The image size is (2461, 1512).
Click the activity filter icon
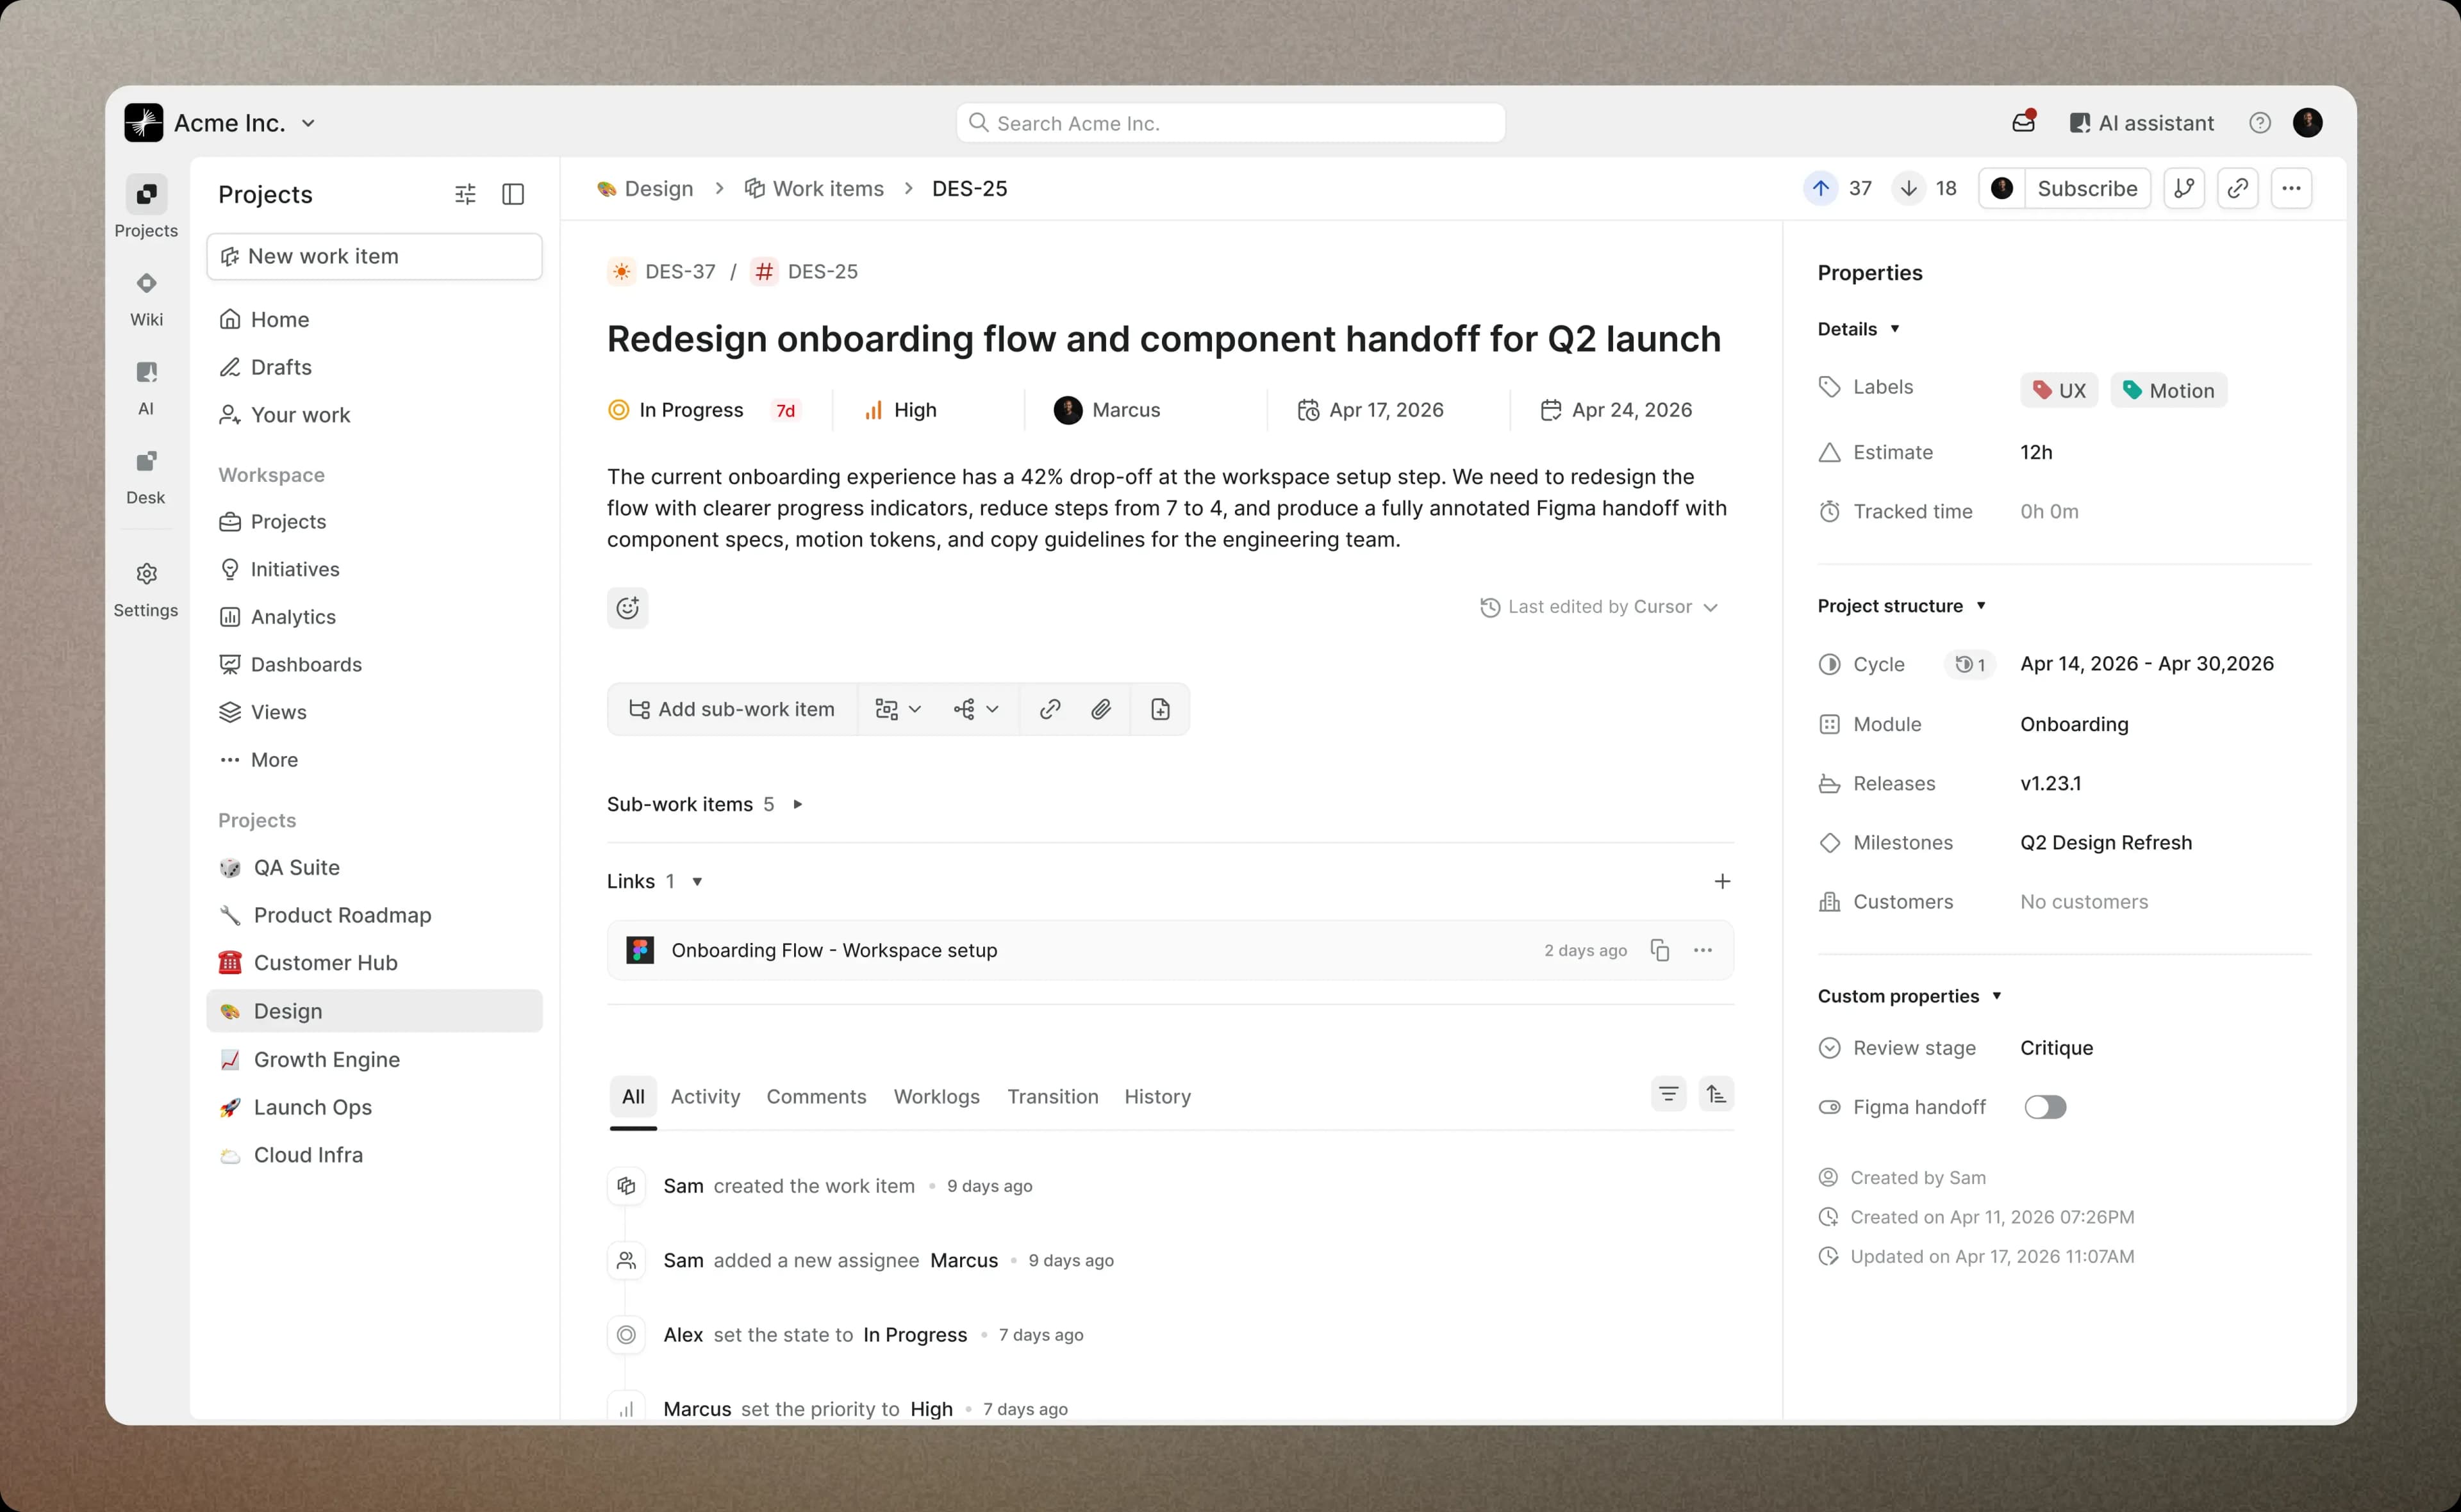coord(1669,1094)
